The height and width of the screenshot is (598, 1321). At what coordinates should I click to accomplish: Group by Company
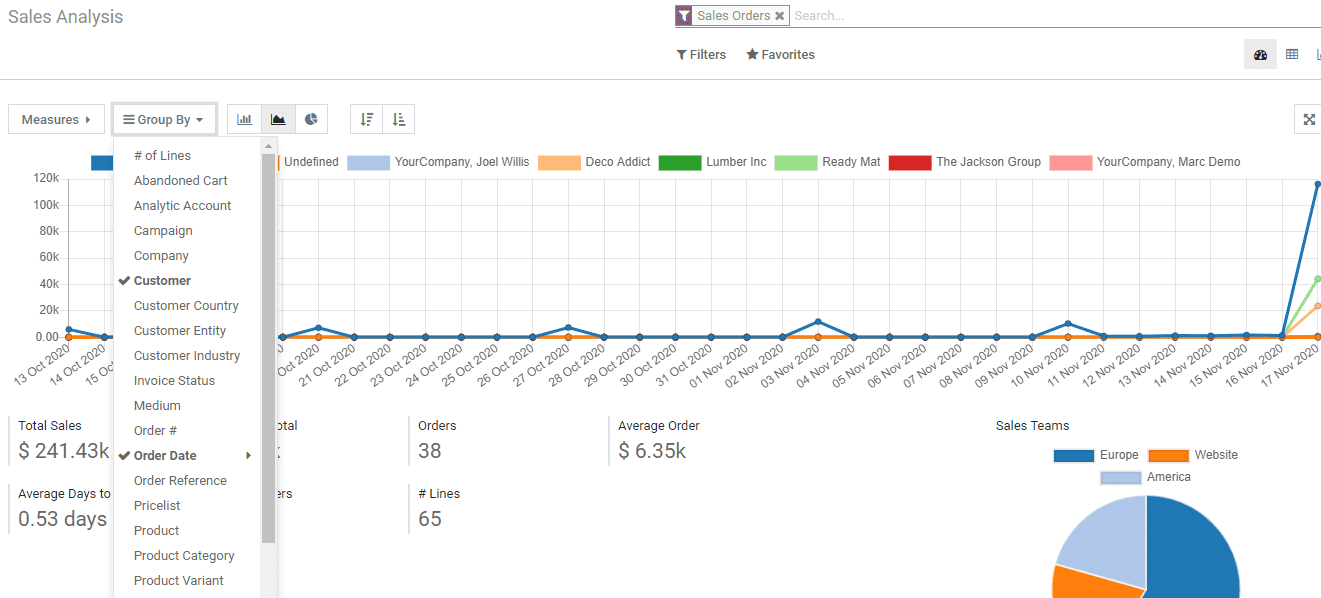coord(161,256)
